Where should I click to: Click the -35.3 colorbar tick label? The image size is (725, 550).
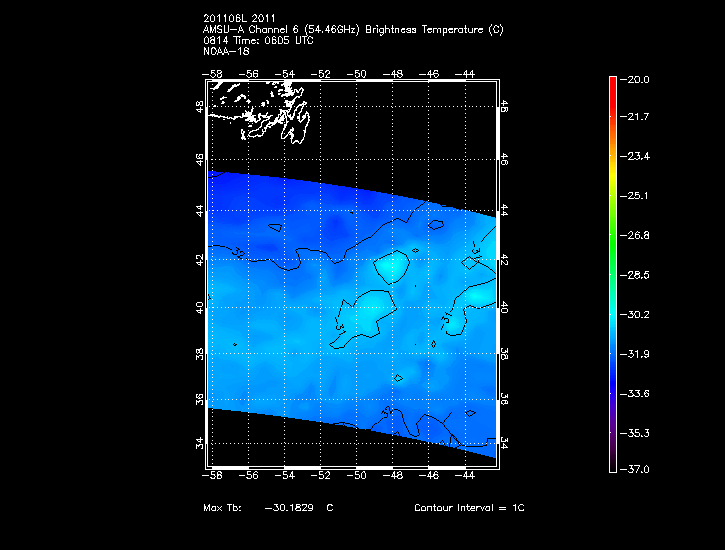click(636, 433)
